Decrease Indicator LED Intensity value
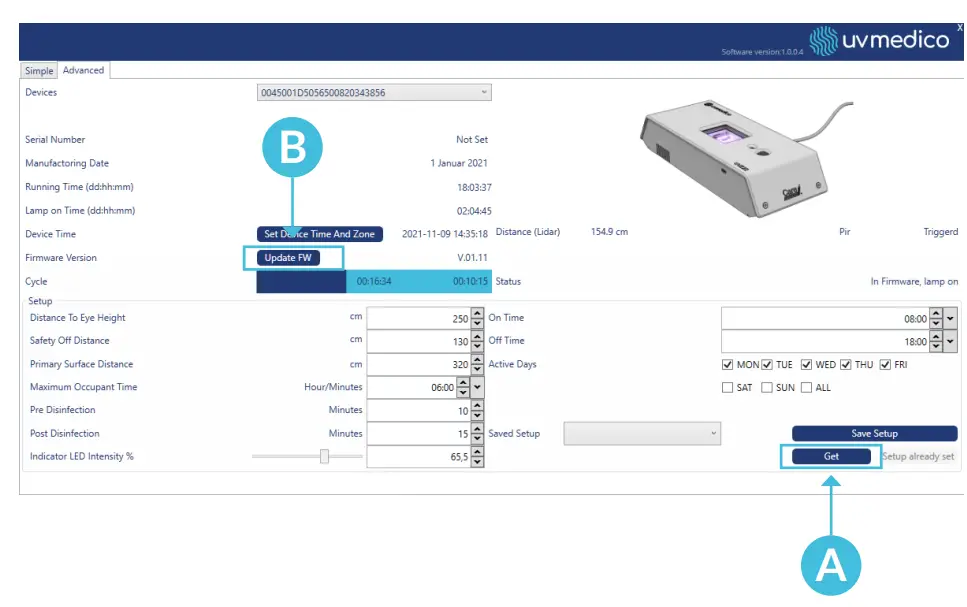Viewport: 967px width, 607px height. 477,462
